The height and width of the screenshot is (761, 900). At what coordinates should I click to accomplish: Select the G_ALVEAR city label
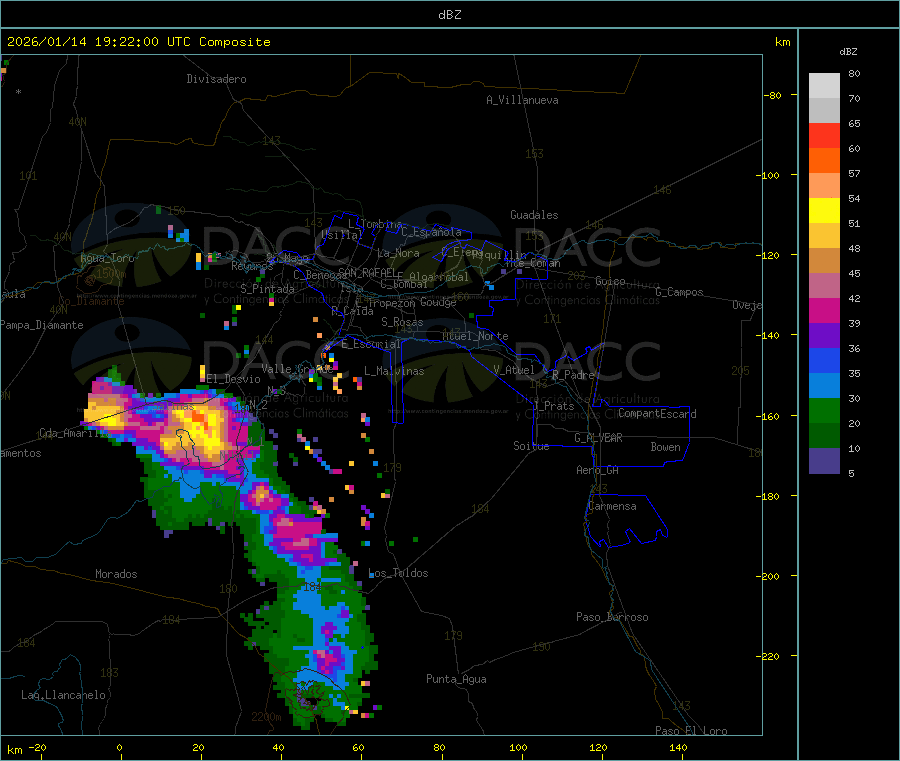(598, 438)
